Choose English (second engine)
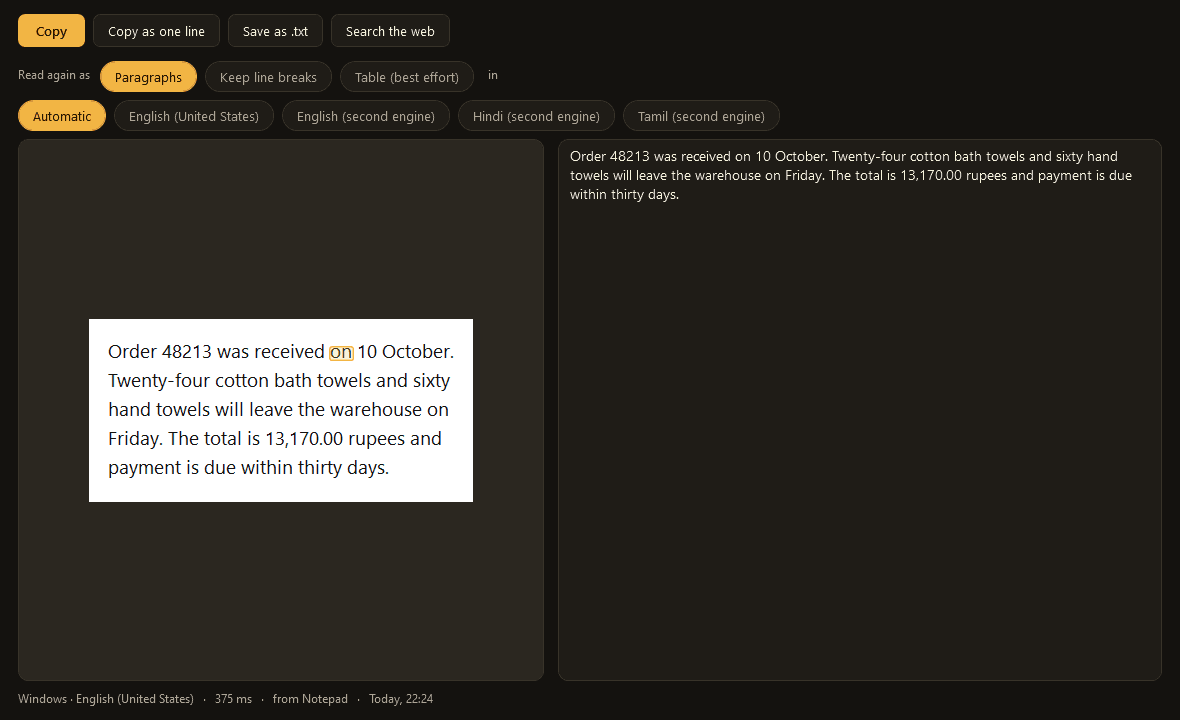 pyautogui.click(x=366, y=116)
